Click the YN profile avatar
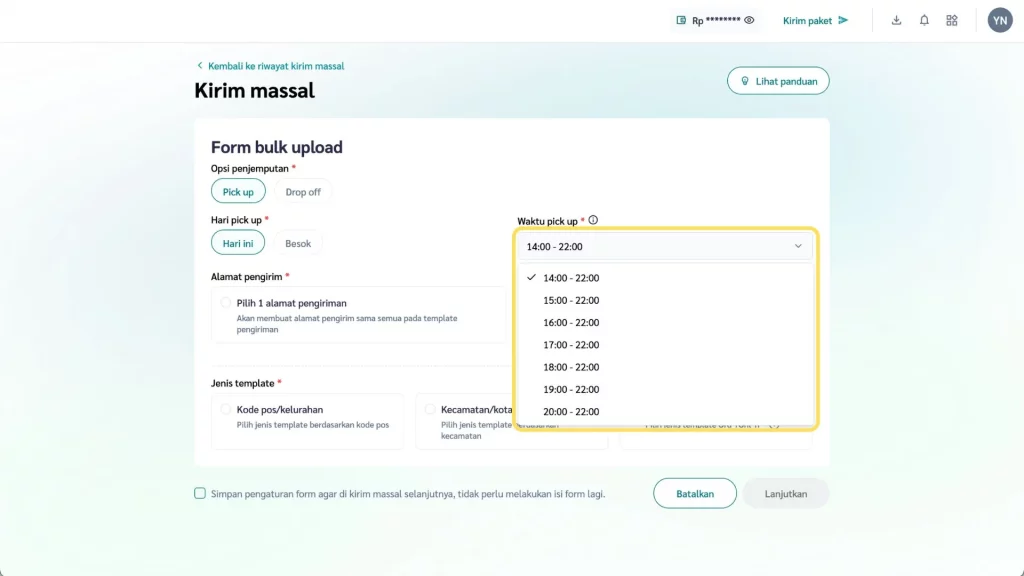 (x=1000, y=20)
